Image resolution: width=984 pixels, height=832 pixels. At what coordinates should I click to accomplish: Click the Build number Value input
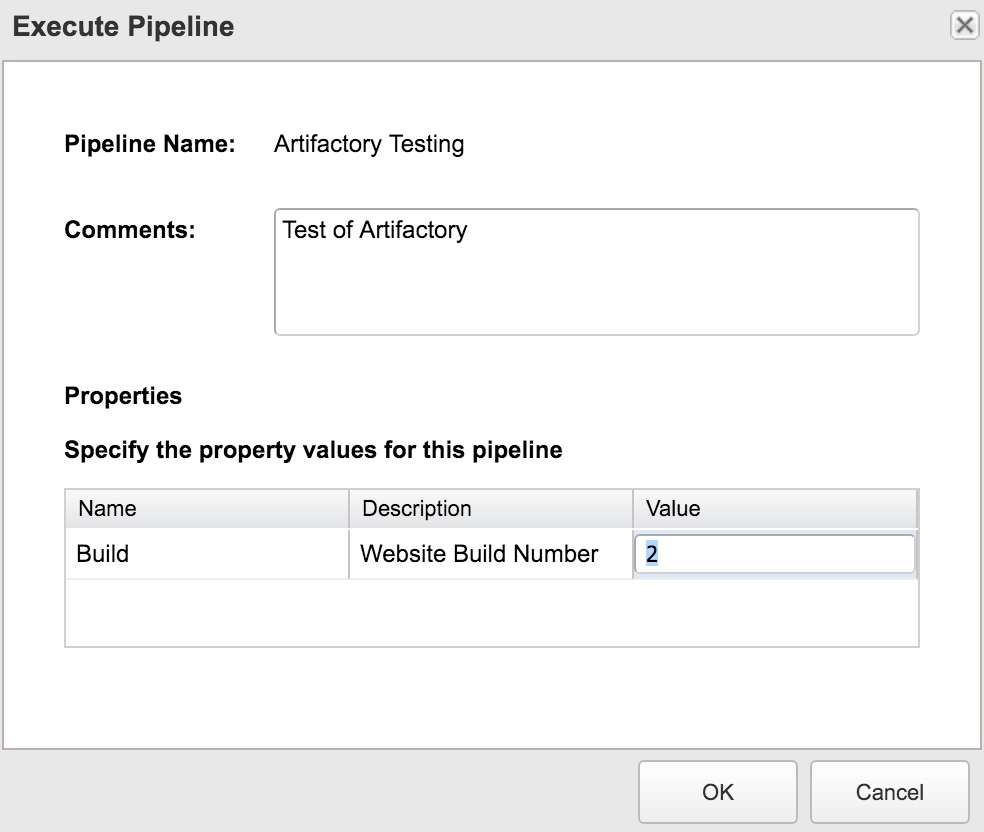pos(775,554)
